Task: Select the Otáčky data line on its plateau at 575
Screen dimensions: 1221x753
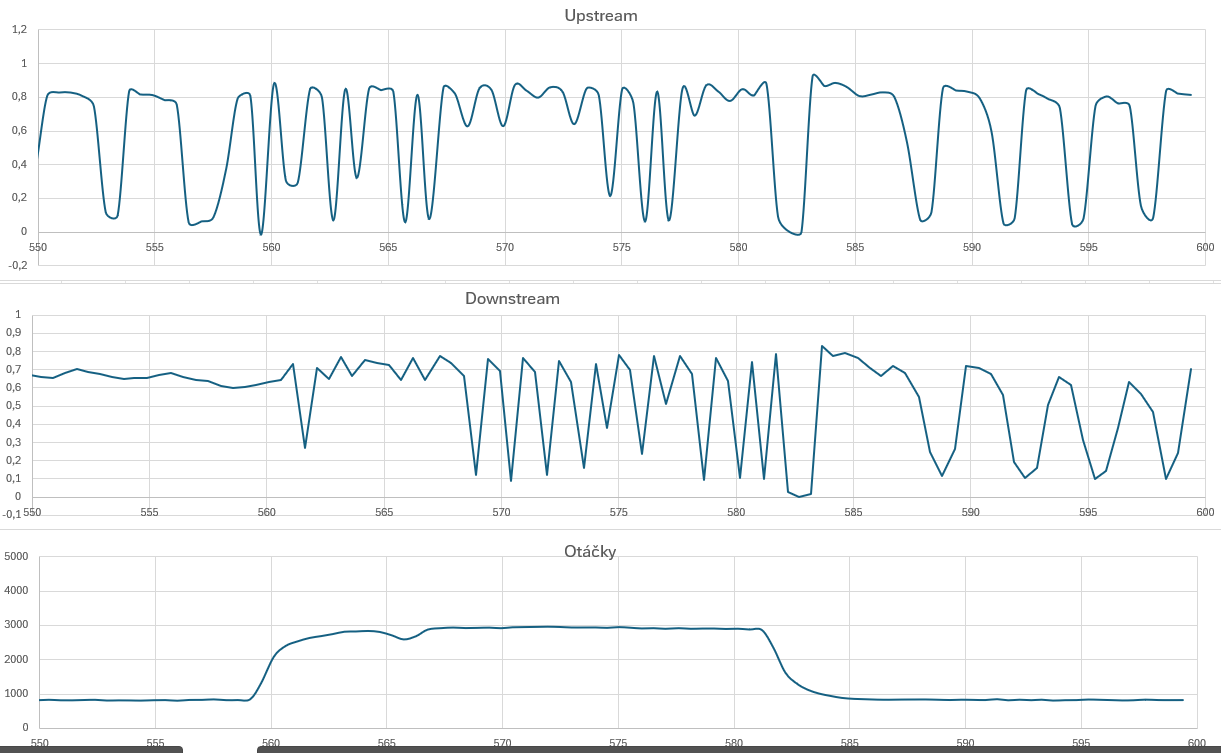Action: pyautogui.click(x=618, y=627)
